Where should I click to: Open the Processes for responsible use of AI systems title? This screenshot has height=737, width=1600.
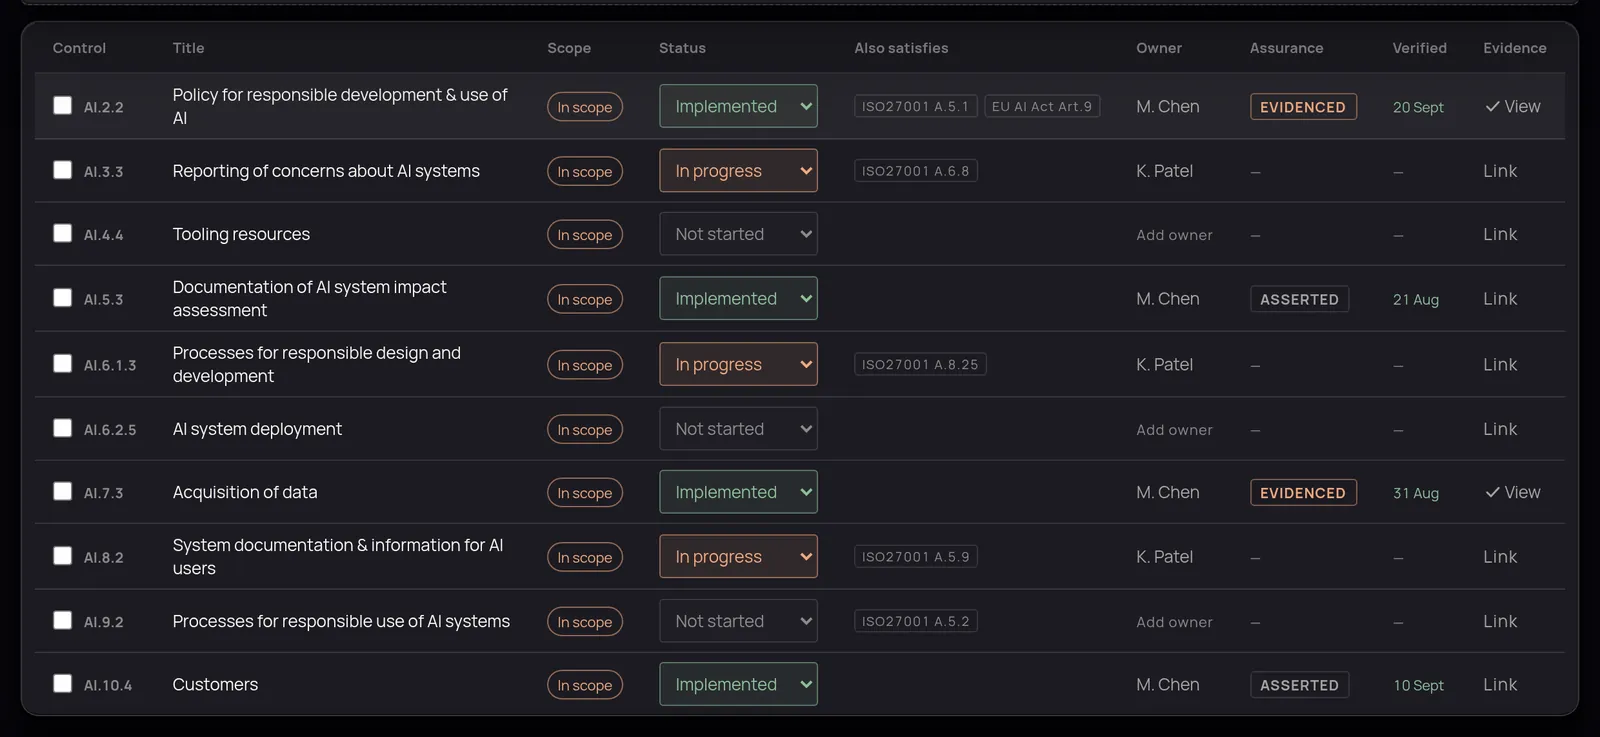point(341,621)
